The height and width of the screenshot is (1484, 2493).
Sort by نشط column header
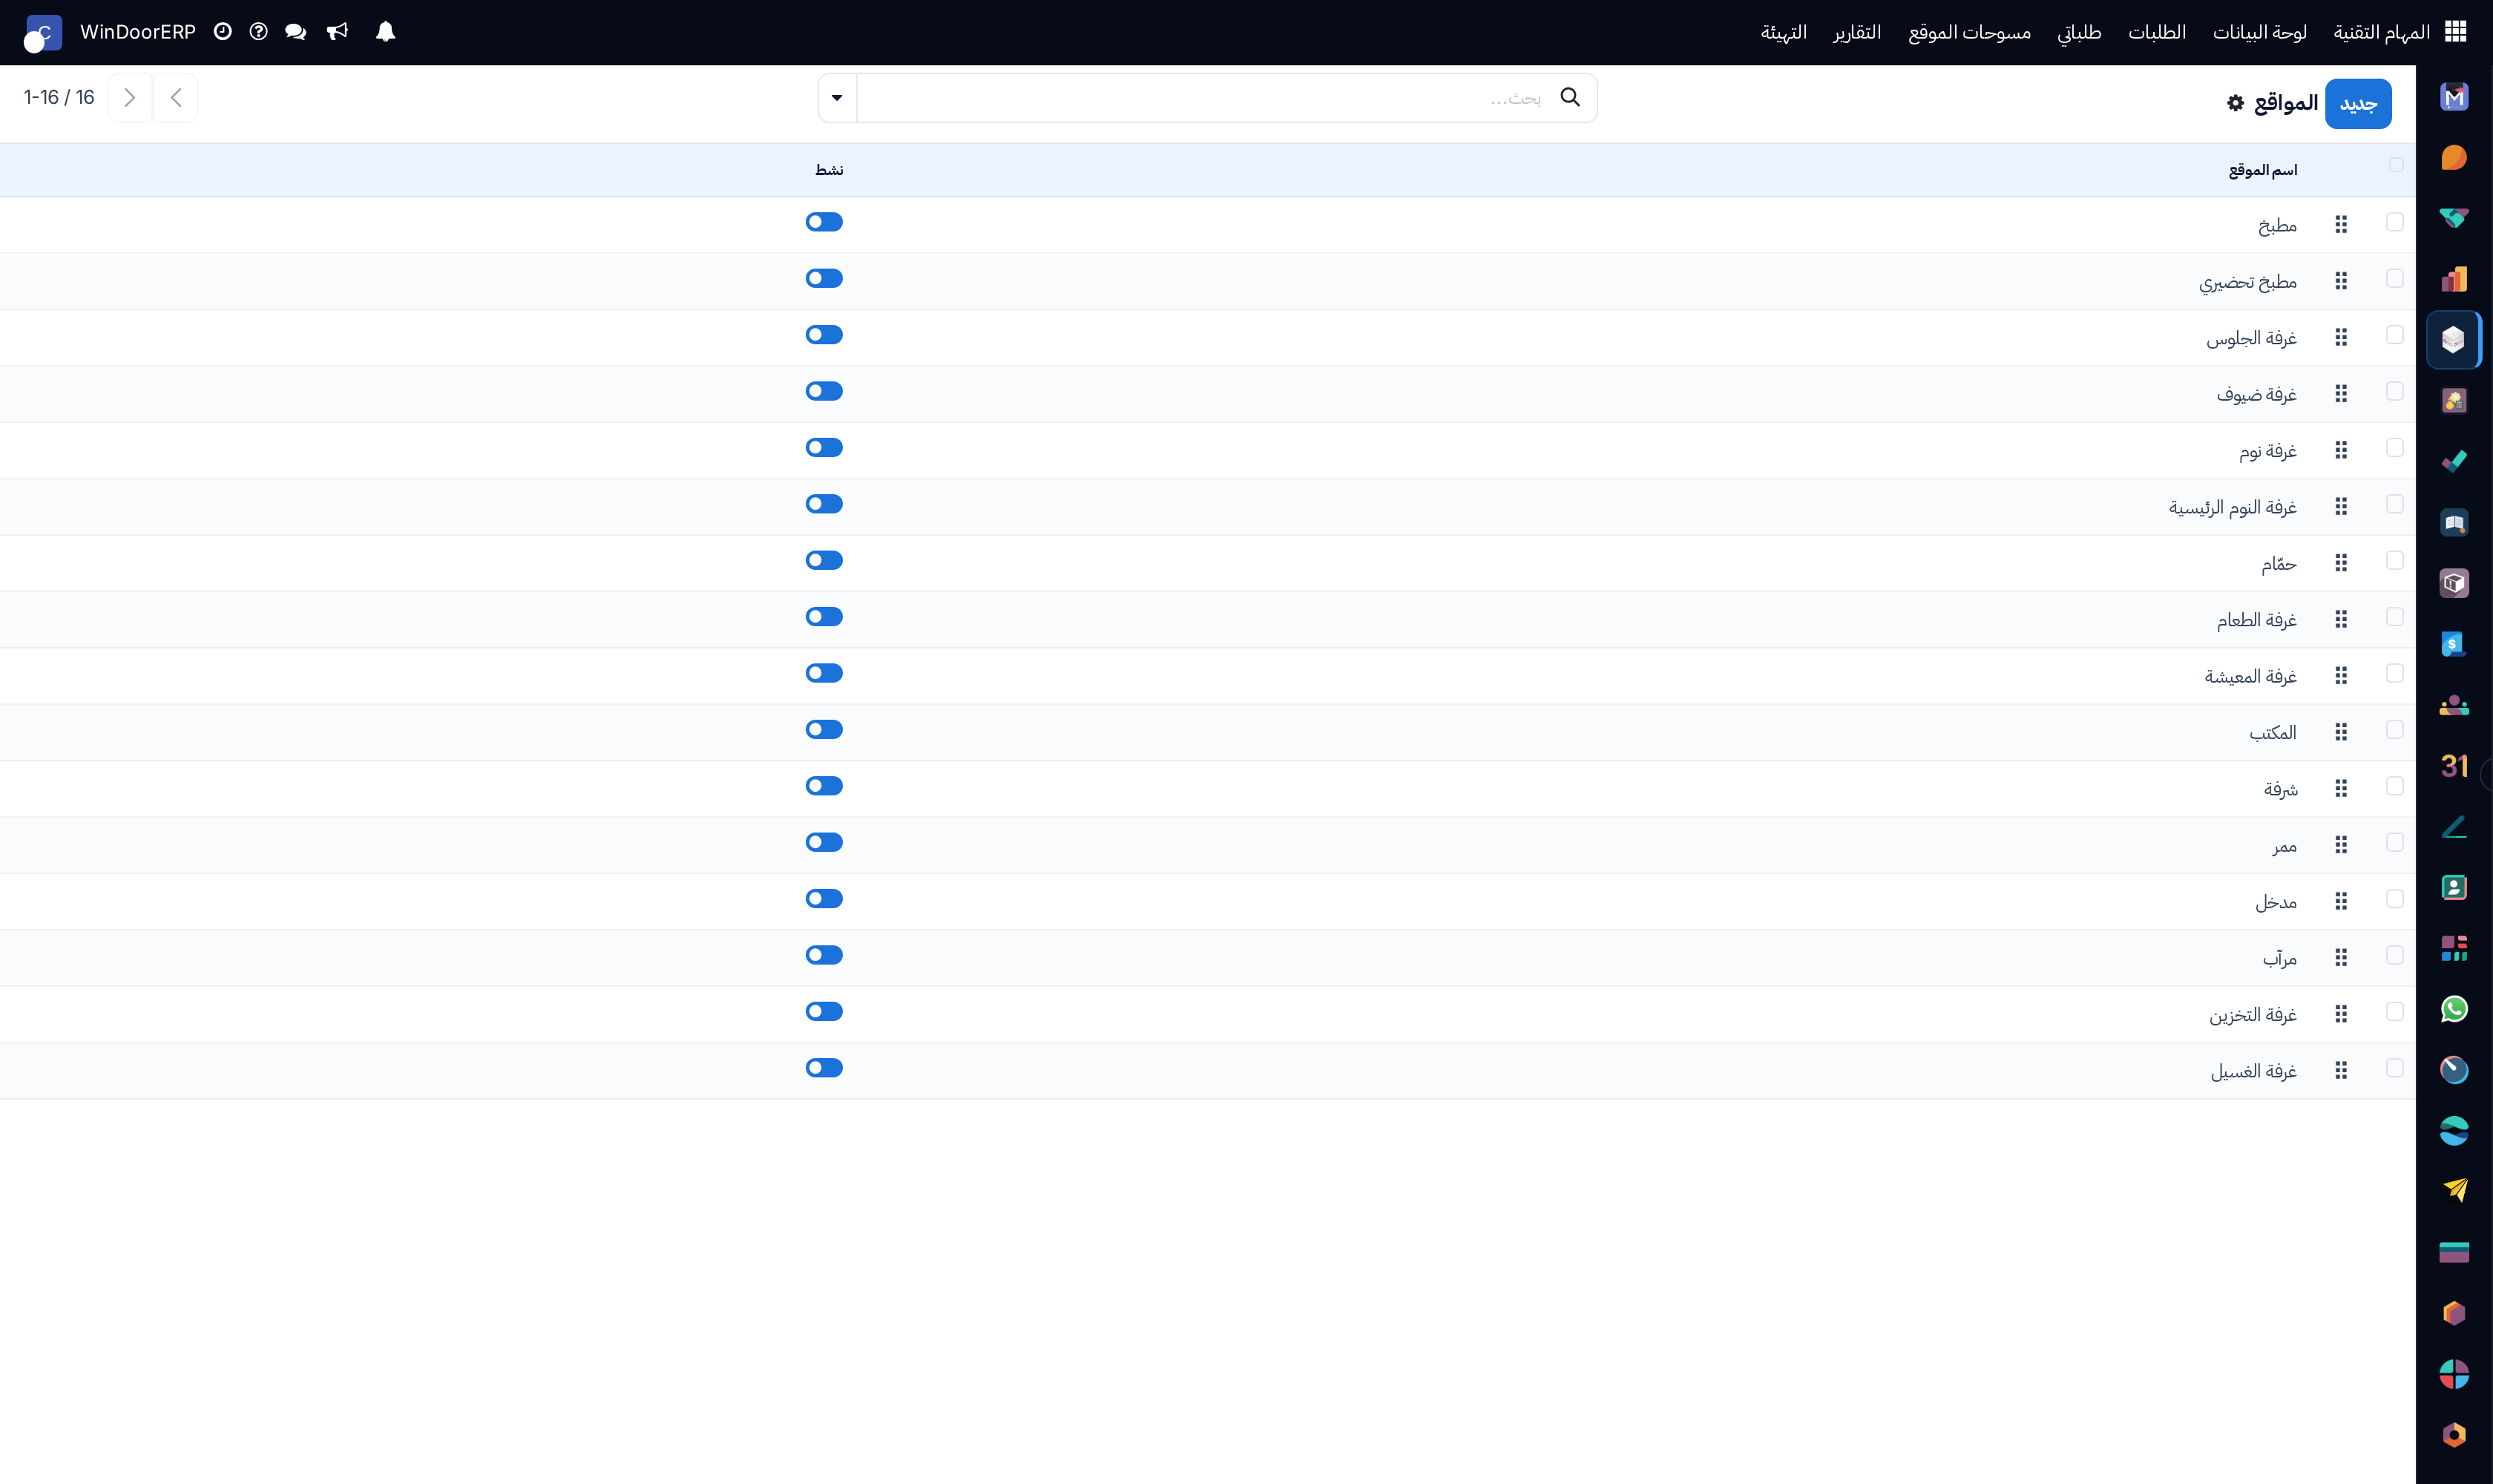(x=829, y=171)
